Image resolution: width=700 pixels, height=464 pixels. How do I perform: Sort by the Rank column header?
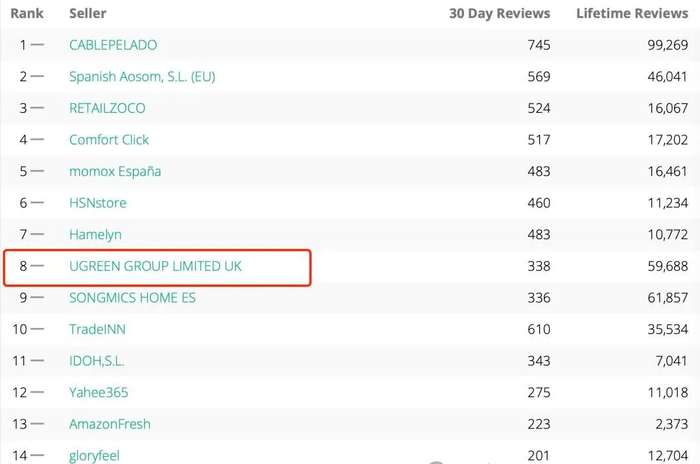click(27, 13)
